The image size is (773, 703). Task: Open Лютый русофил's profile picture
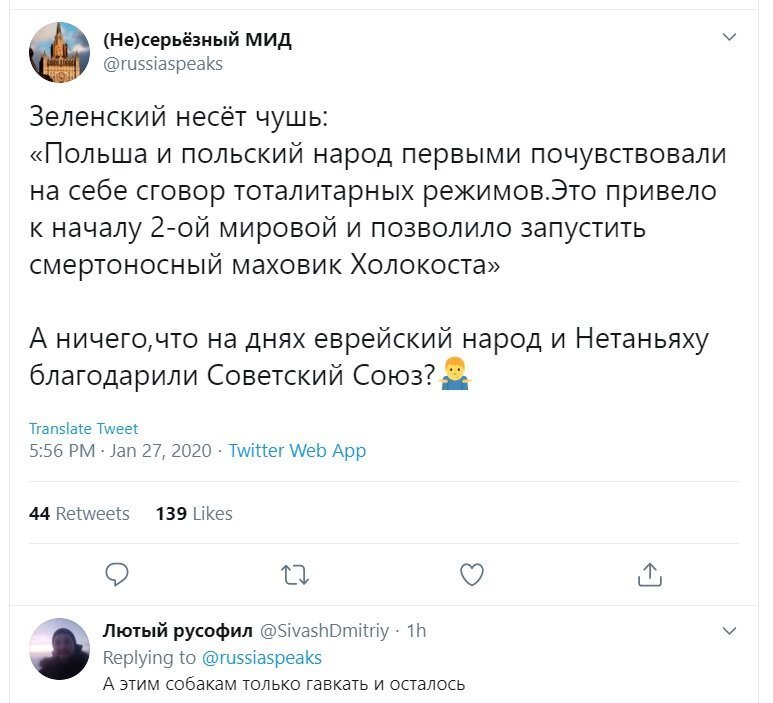coord(60,649)
